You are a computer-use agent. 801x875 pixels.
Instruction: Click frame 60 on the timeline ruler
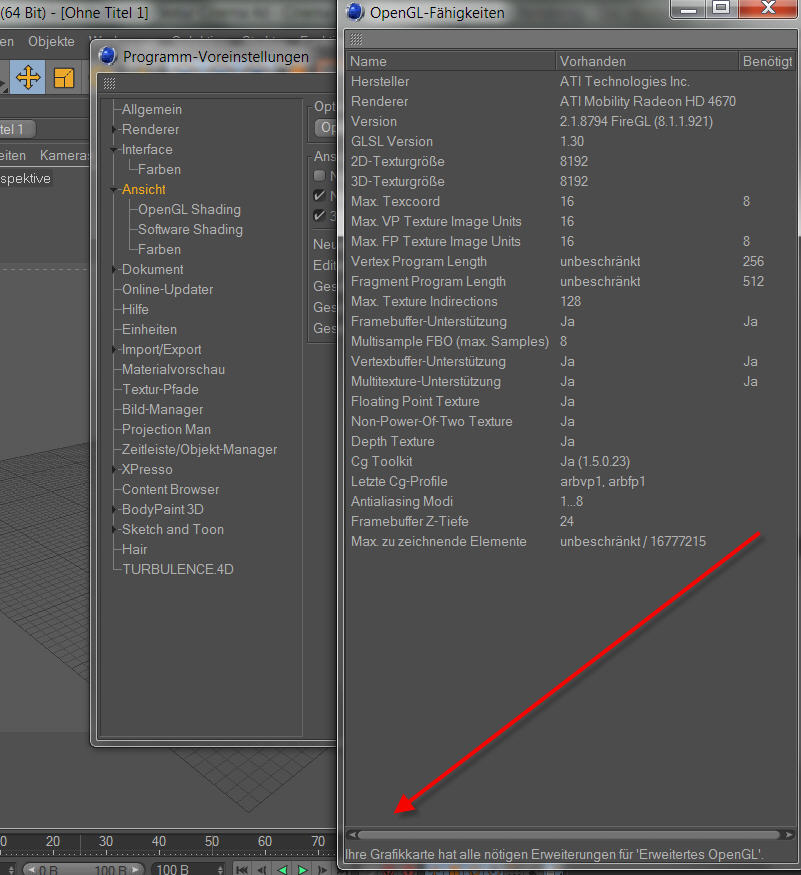(265, 842)
